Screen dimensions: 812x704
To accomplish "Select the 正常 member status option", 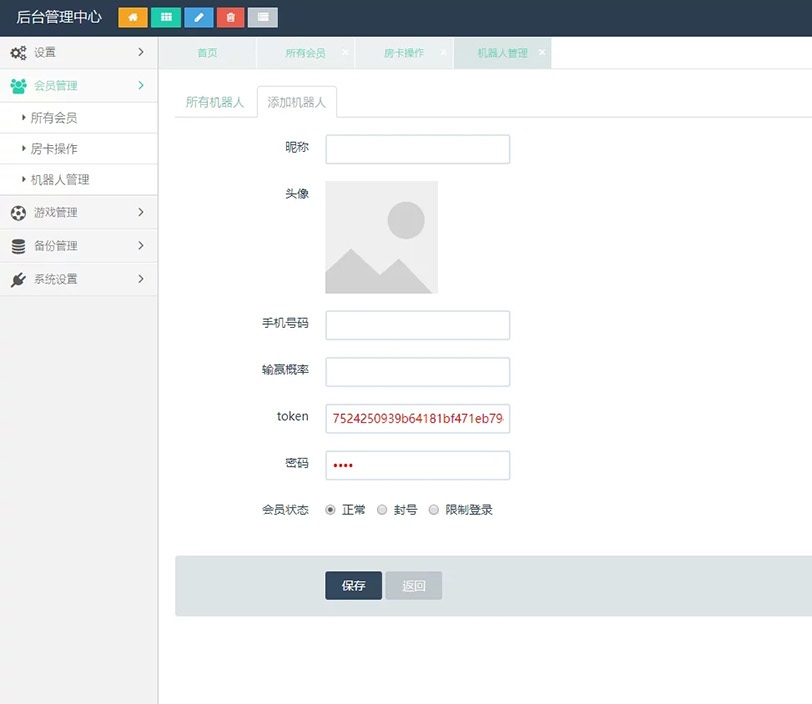I will point(331,510).
